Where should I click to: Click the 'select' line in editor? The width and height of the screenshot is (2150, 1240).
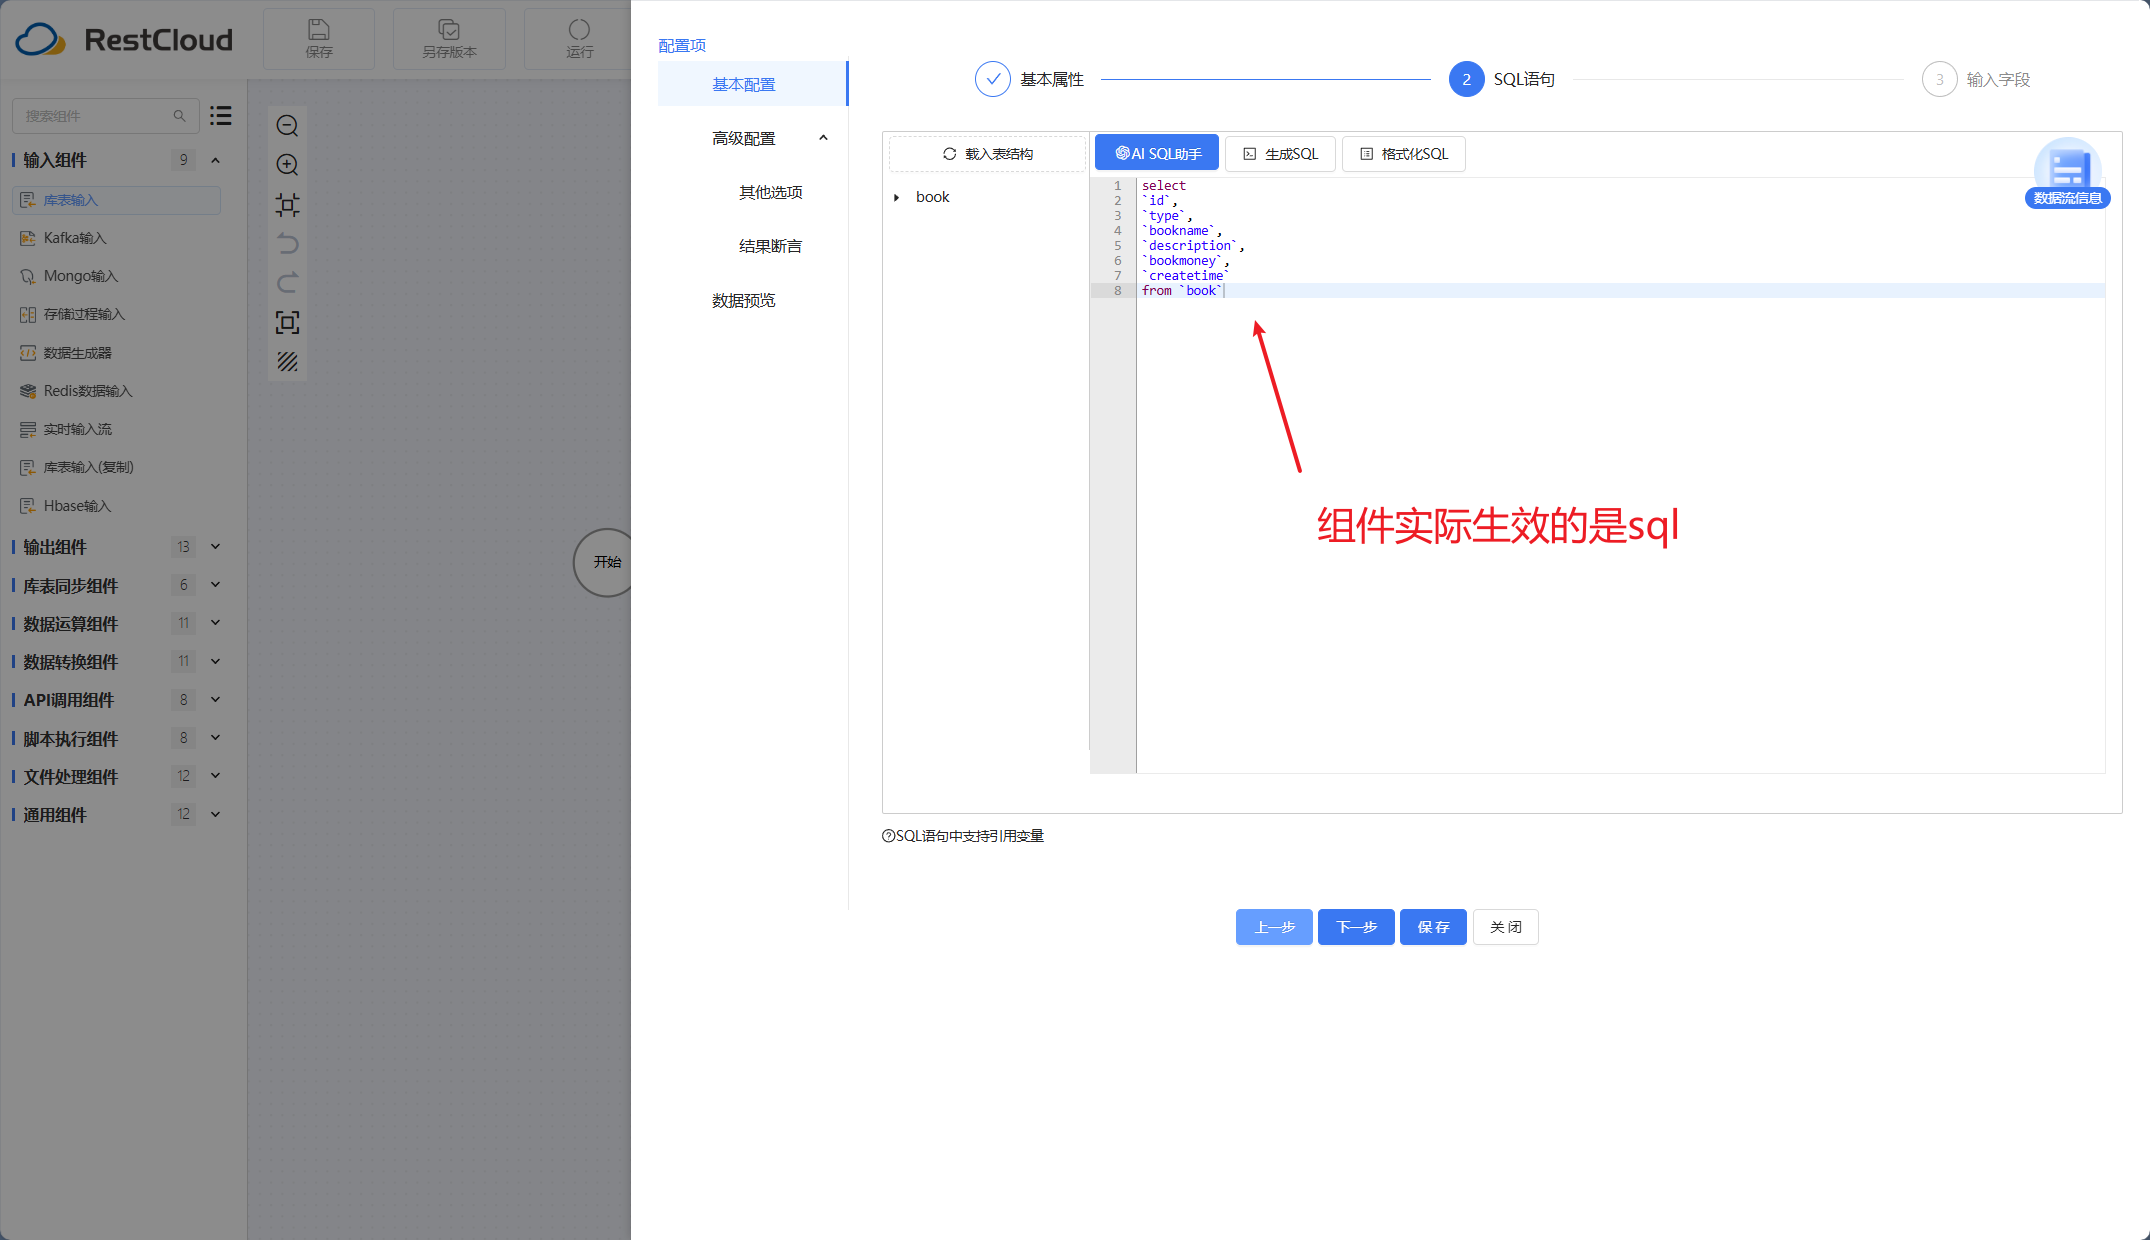[x=1164, y=185]
